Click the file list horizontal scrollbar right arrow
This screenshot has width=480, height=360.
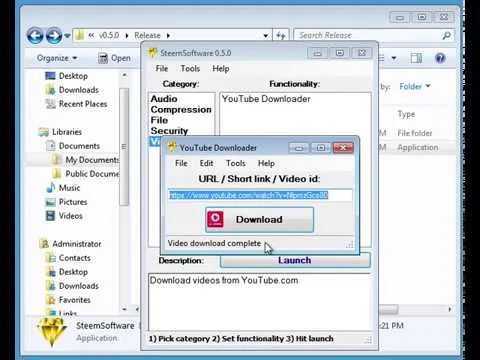point(450,310)
